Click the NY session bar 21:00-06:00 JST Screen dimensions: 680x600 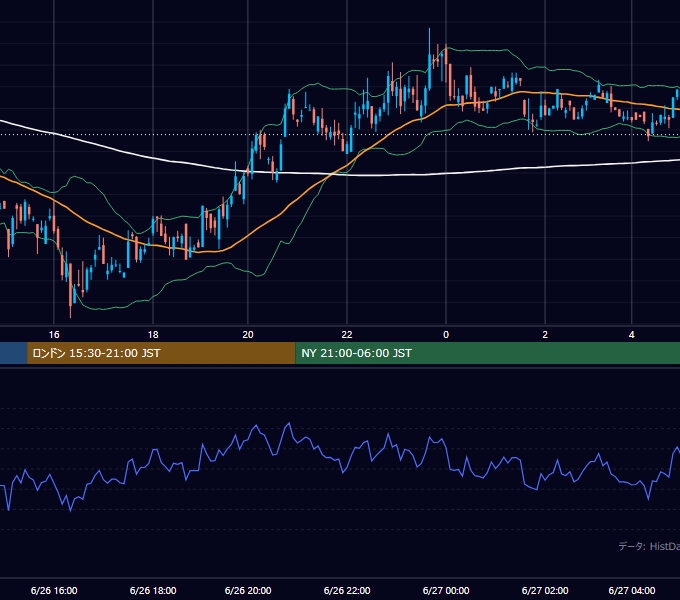tap(487, 353)
